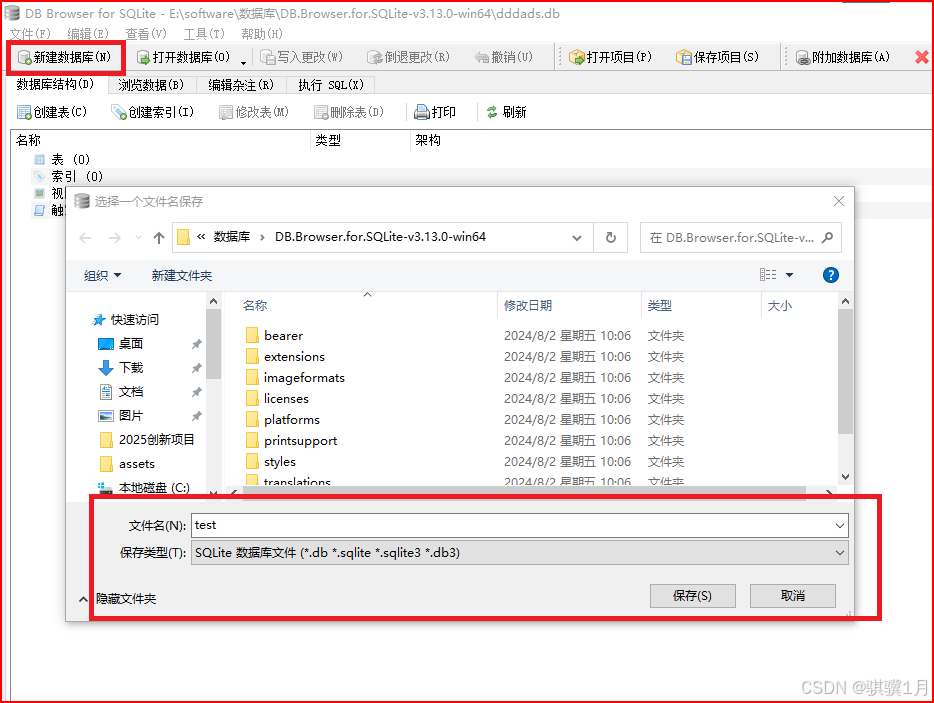Click 创建表(C) create table button
Screen dimensions: 934x703
(x=52, y=112)
